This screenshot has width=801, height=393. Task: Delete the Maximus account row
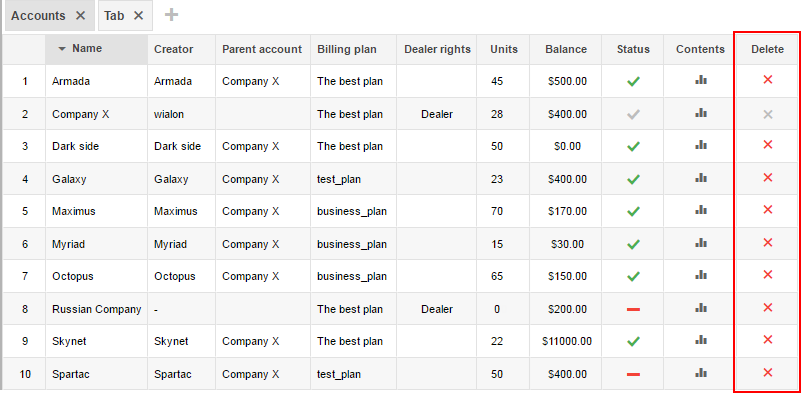[767, 210]
